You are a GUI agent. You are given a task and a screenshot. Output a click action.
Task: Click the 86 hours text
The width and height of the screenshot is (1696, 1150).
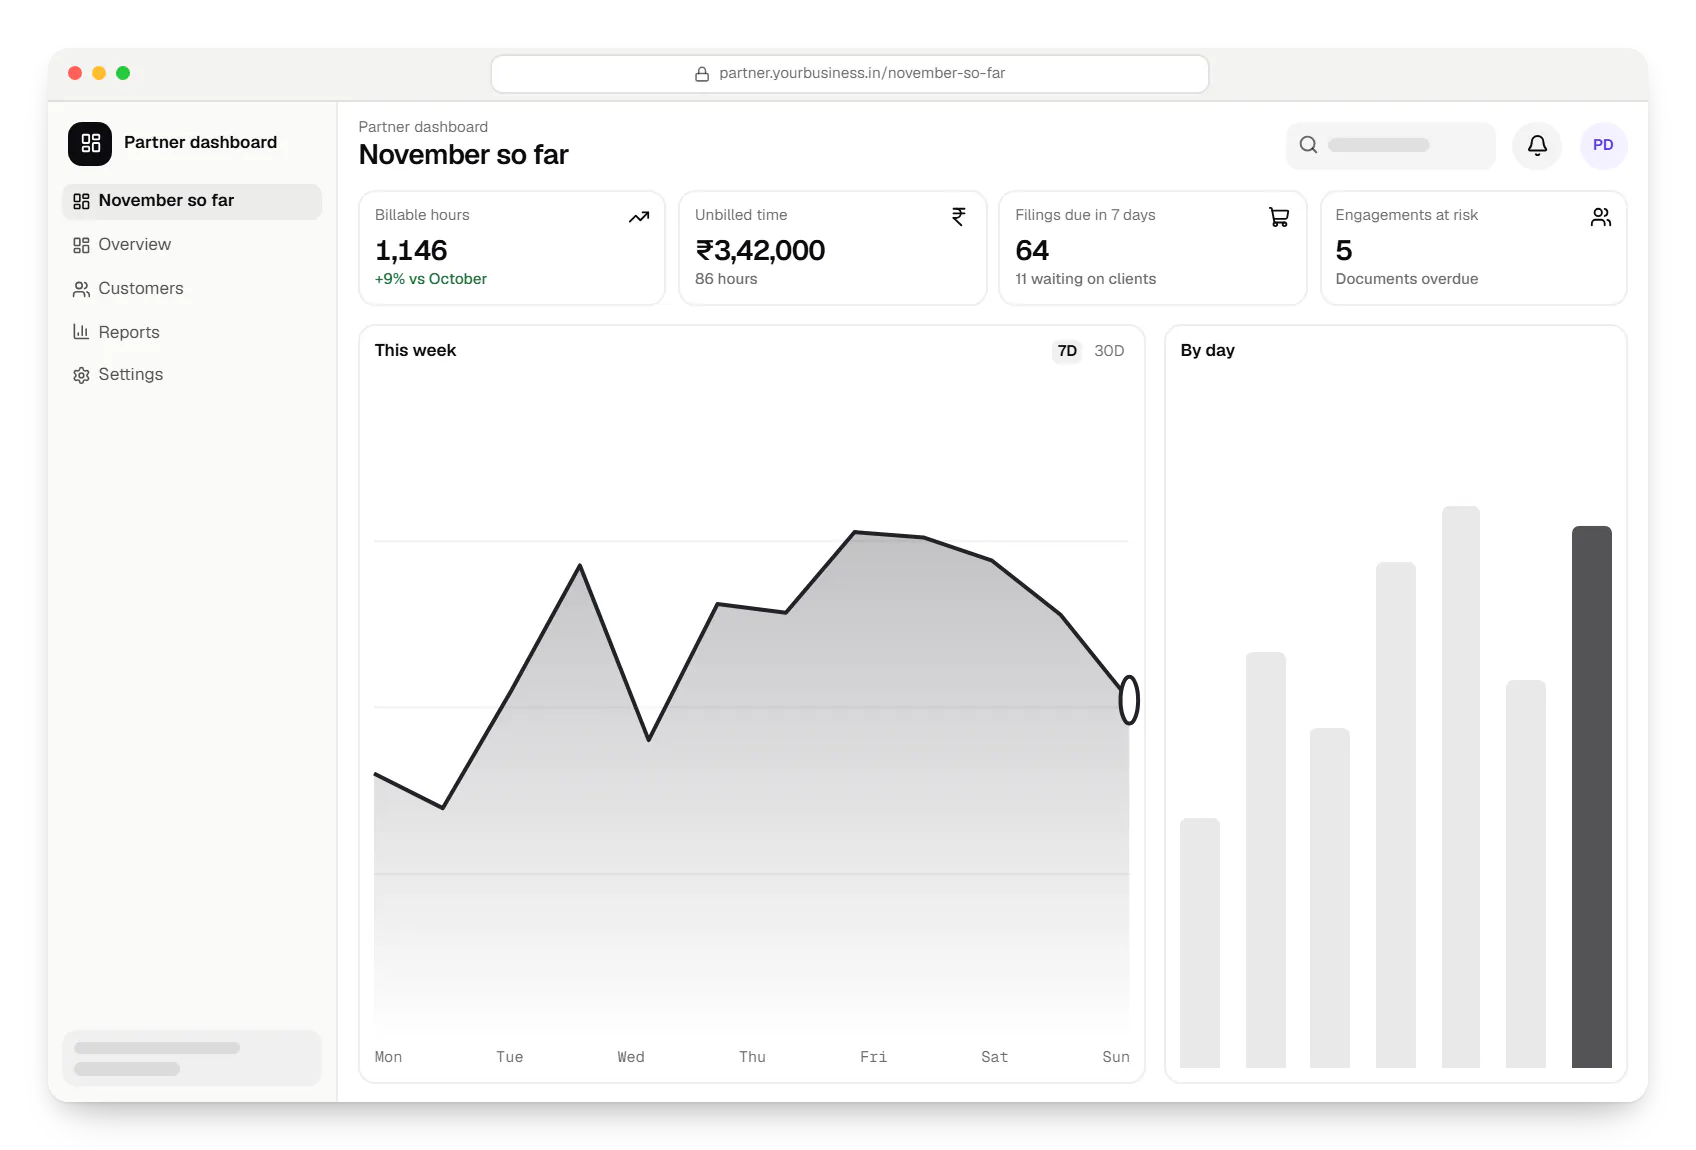[x=726, y=279]
